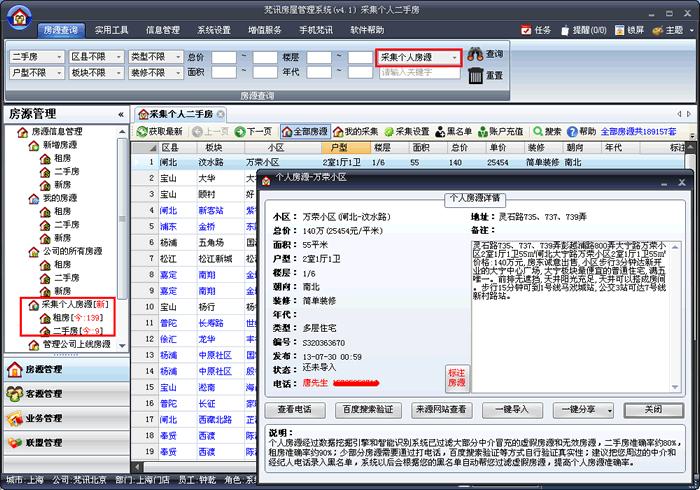
Task: Click the 百度搜索验证 button
Action: pos(368,410)
